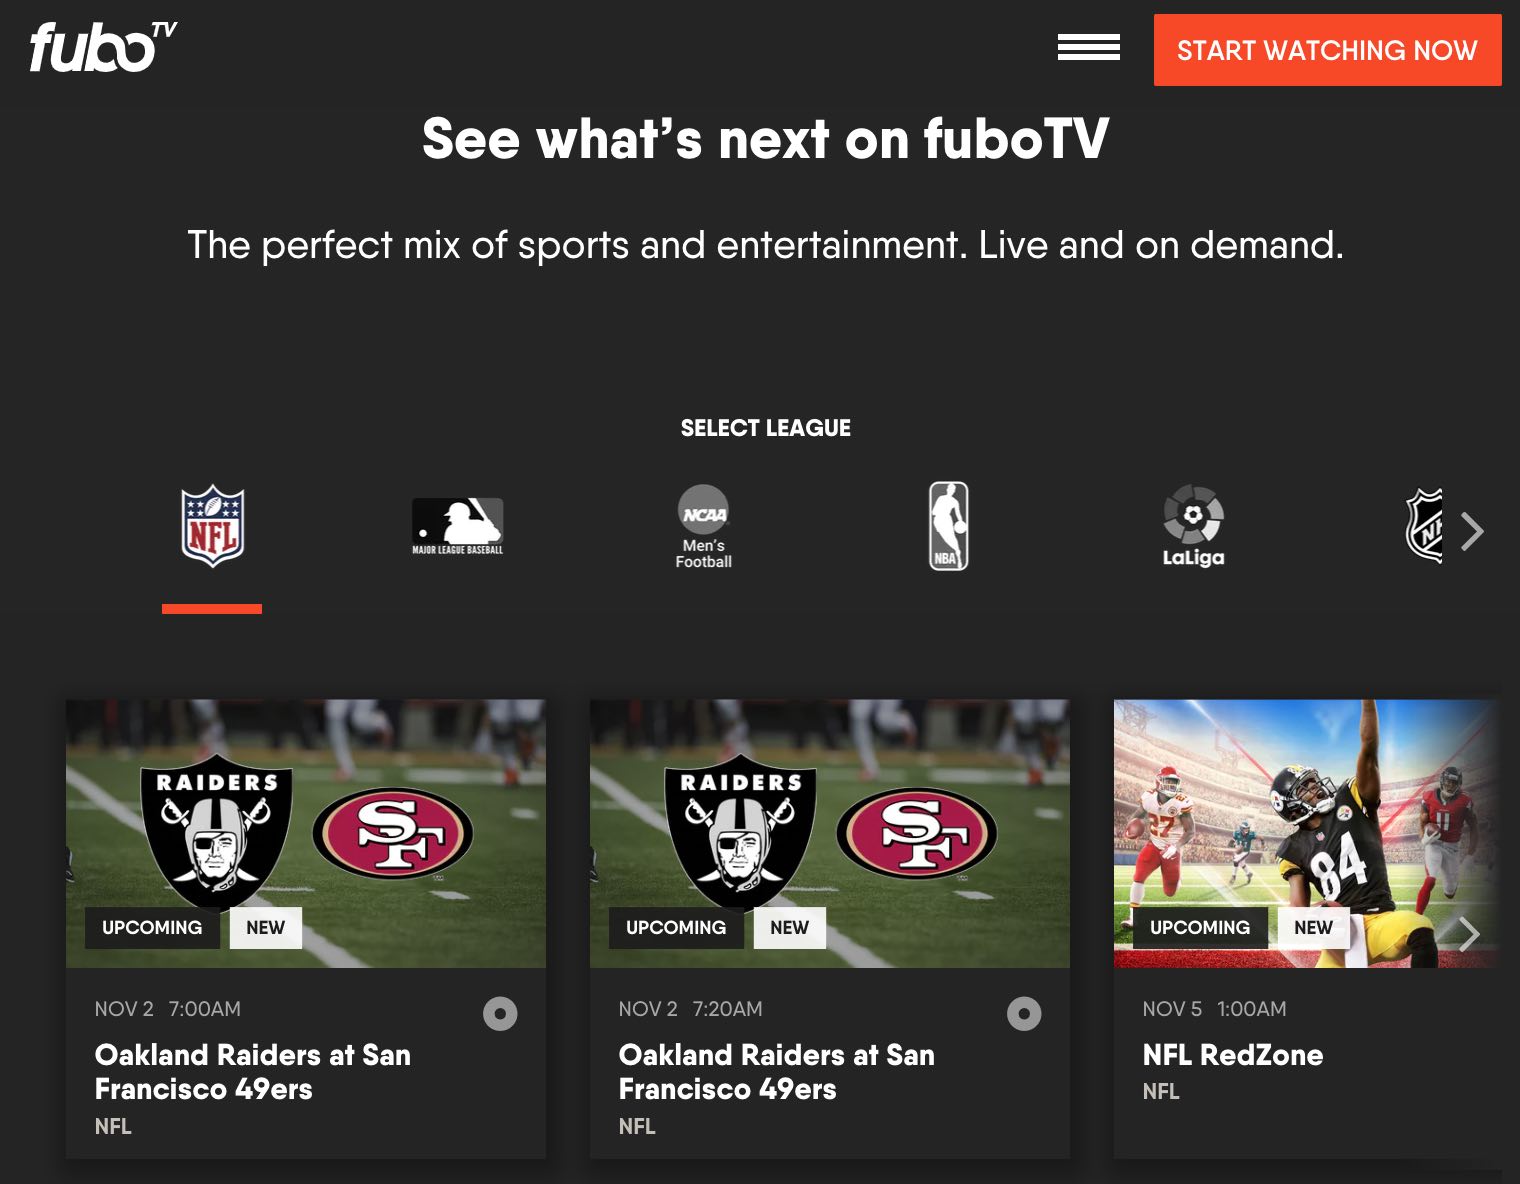Screen dimensions: 1520x1184
Task: Click START WATCHING NOW button
Action: point(1327,50)
